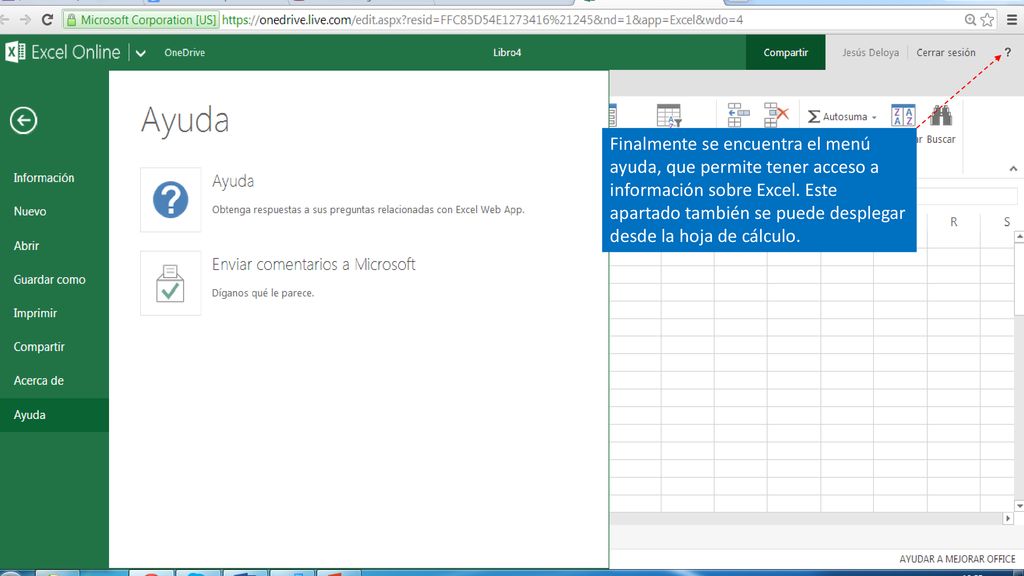Click the horizontal scrollbar right arrow
Viewport: 1024px width, 576px height.
1008,519
